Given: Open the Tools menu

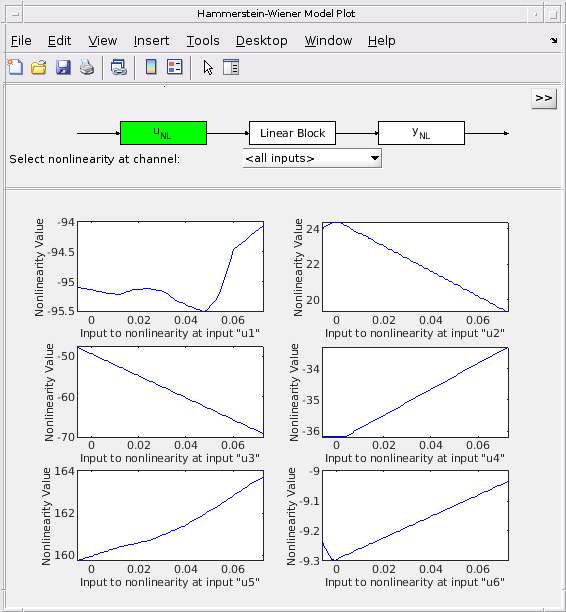Looking at the screenshot, I should click(x=203, y=41).
